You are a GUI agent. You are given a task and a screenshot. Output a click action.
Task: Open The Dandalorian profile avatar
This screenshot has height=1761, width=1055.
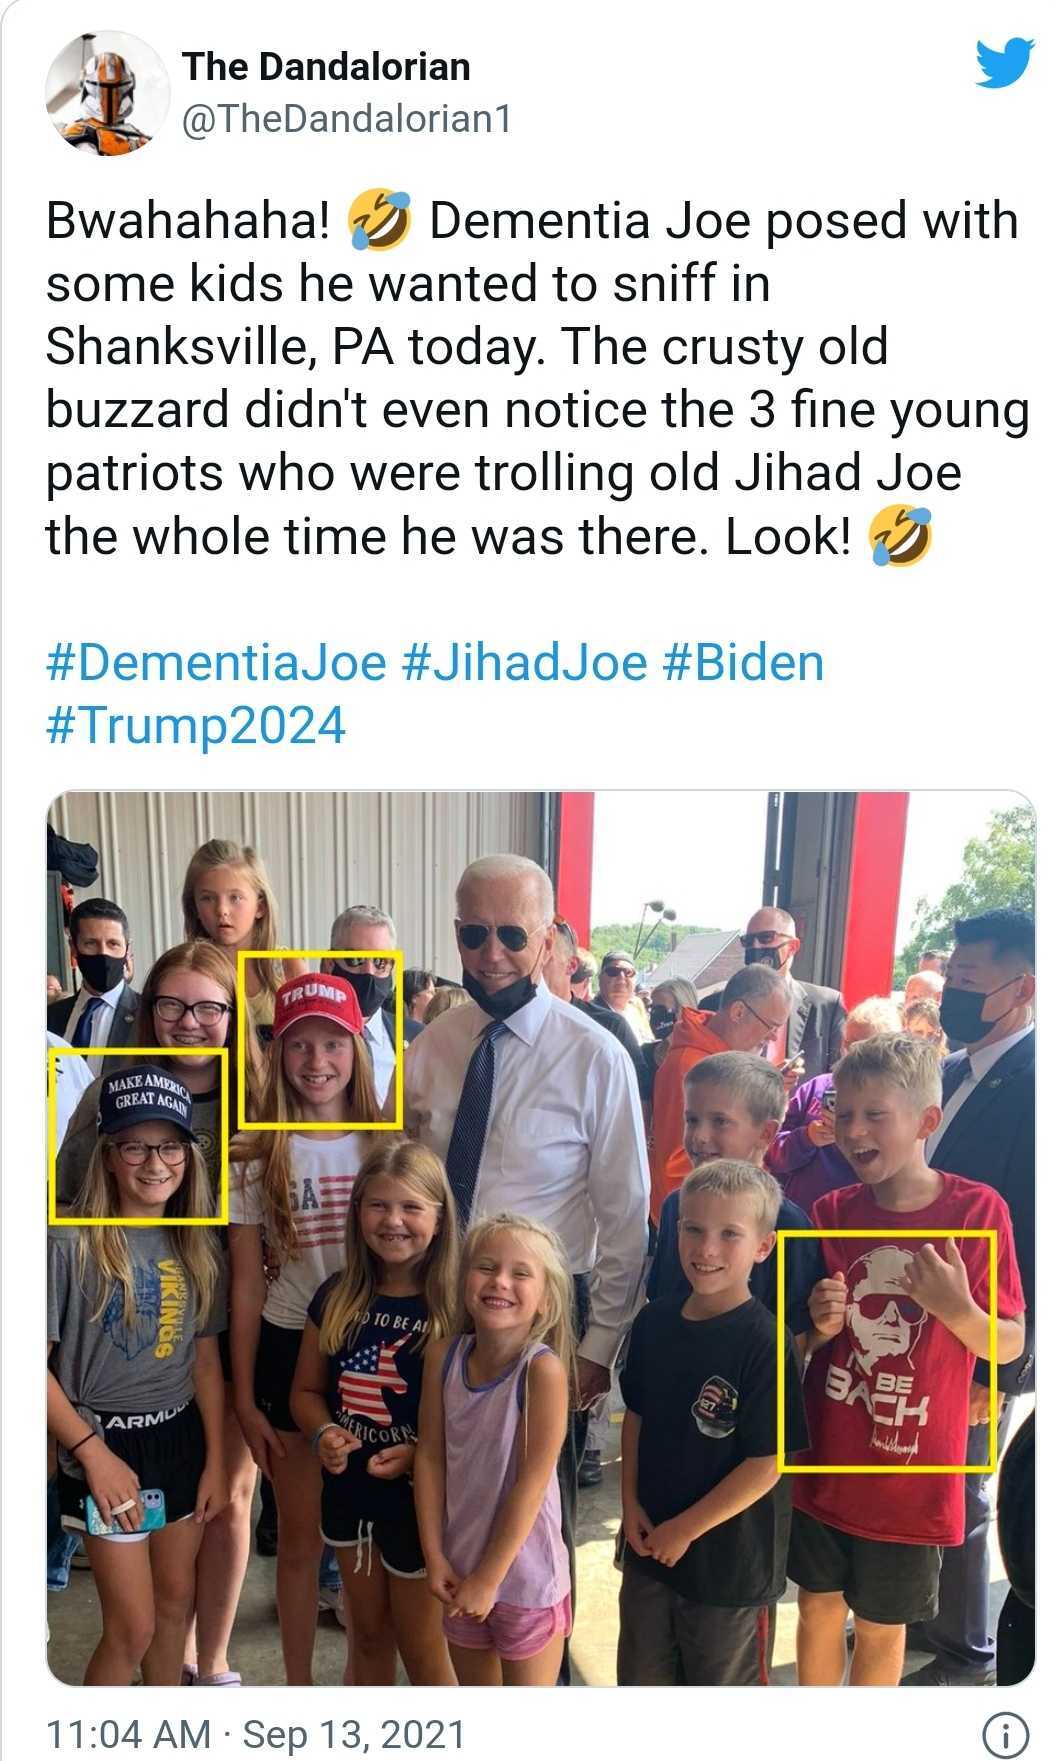(x=108, y=93)
